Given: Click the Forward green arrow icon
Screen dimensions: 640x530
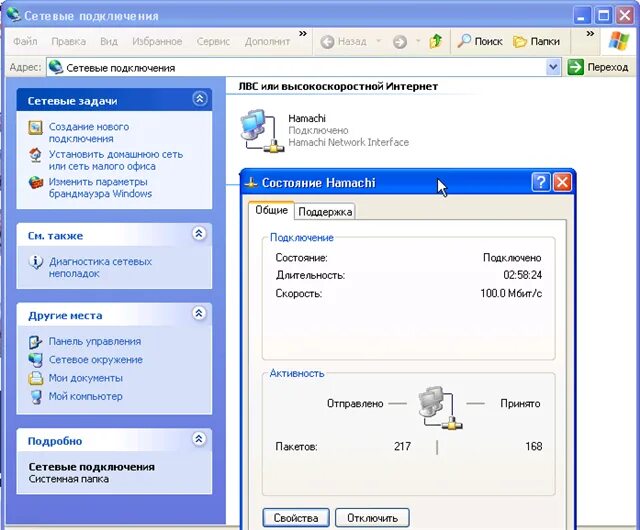Looking at the screenshot, I should coord(400,42).
